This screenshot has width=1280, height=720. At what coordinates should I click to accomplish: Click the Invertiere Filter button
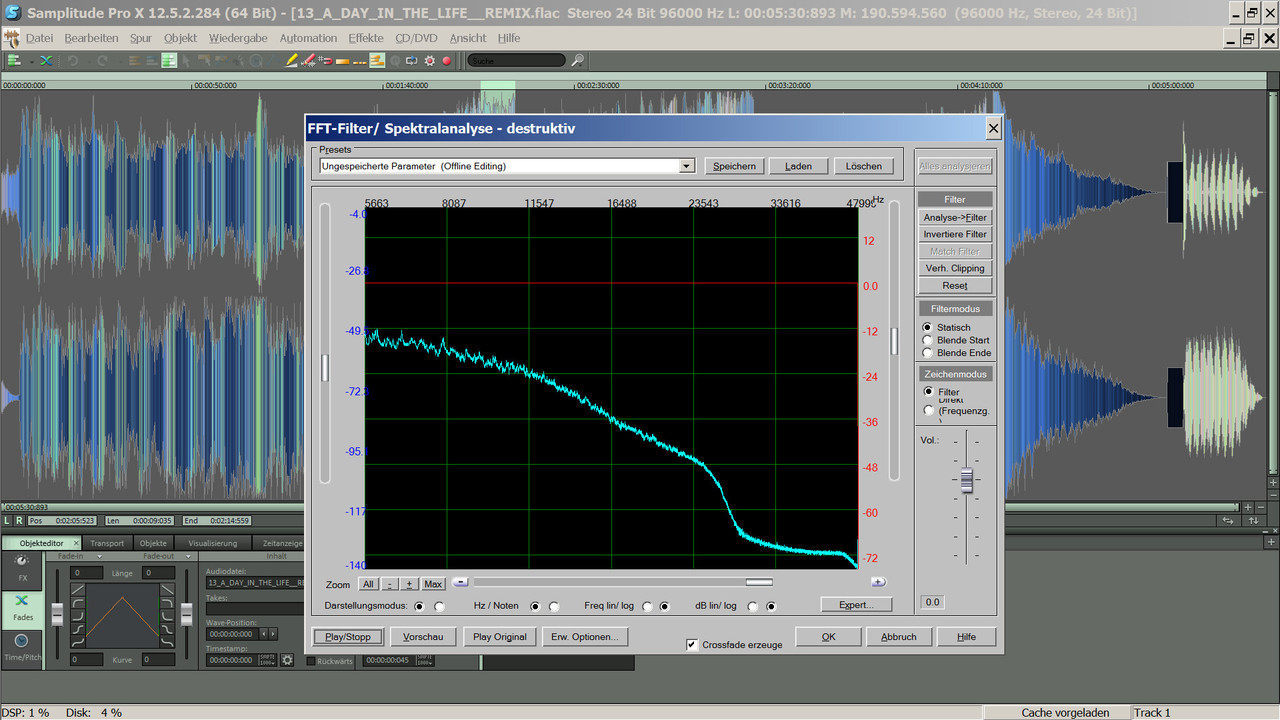point(955,234)
